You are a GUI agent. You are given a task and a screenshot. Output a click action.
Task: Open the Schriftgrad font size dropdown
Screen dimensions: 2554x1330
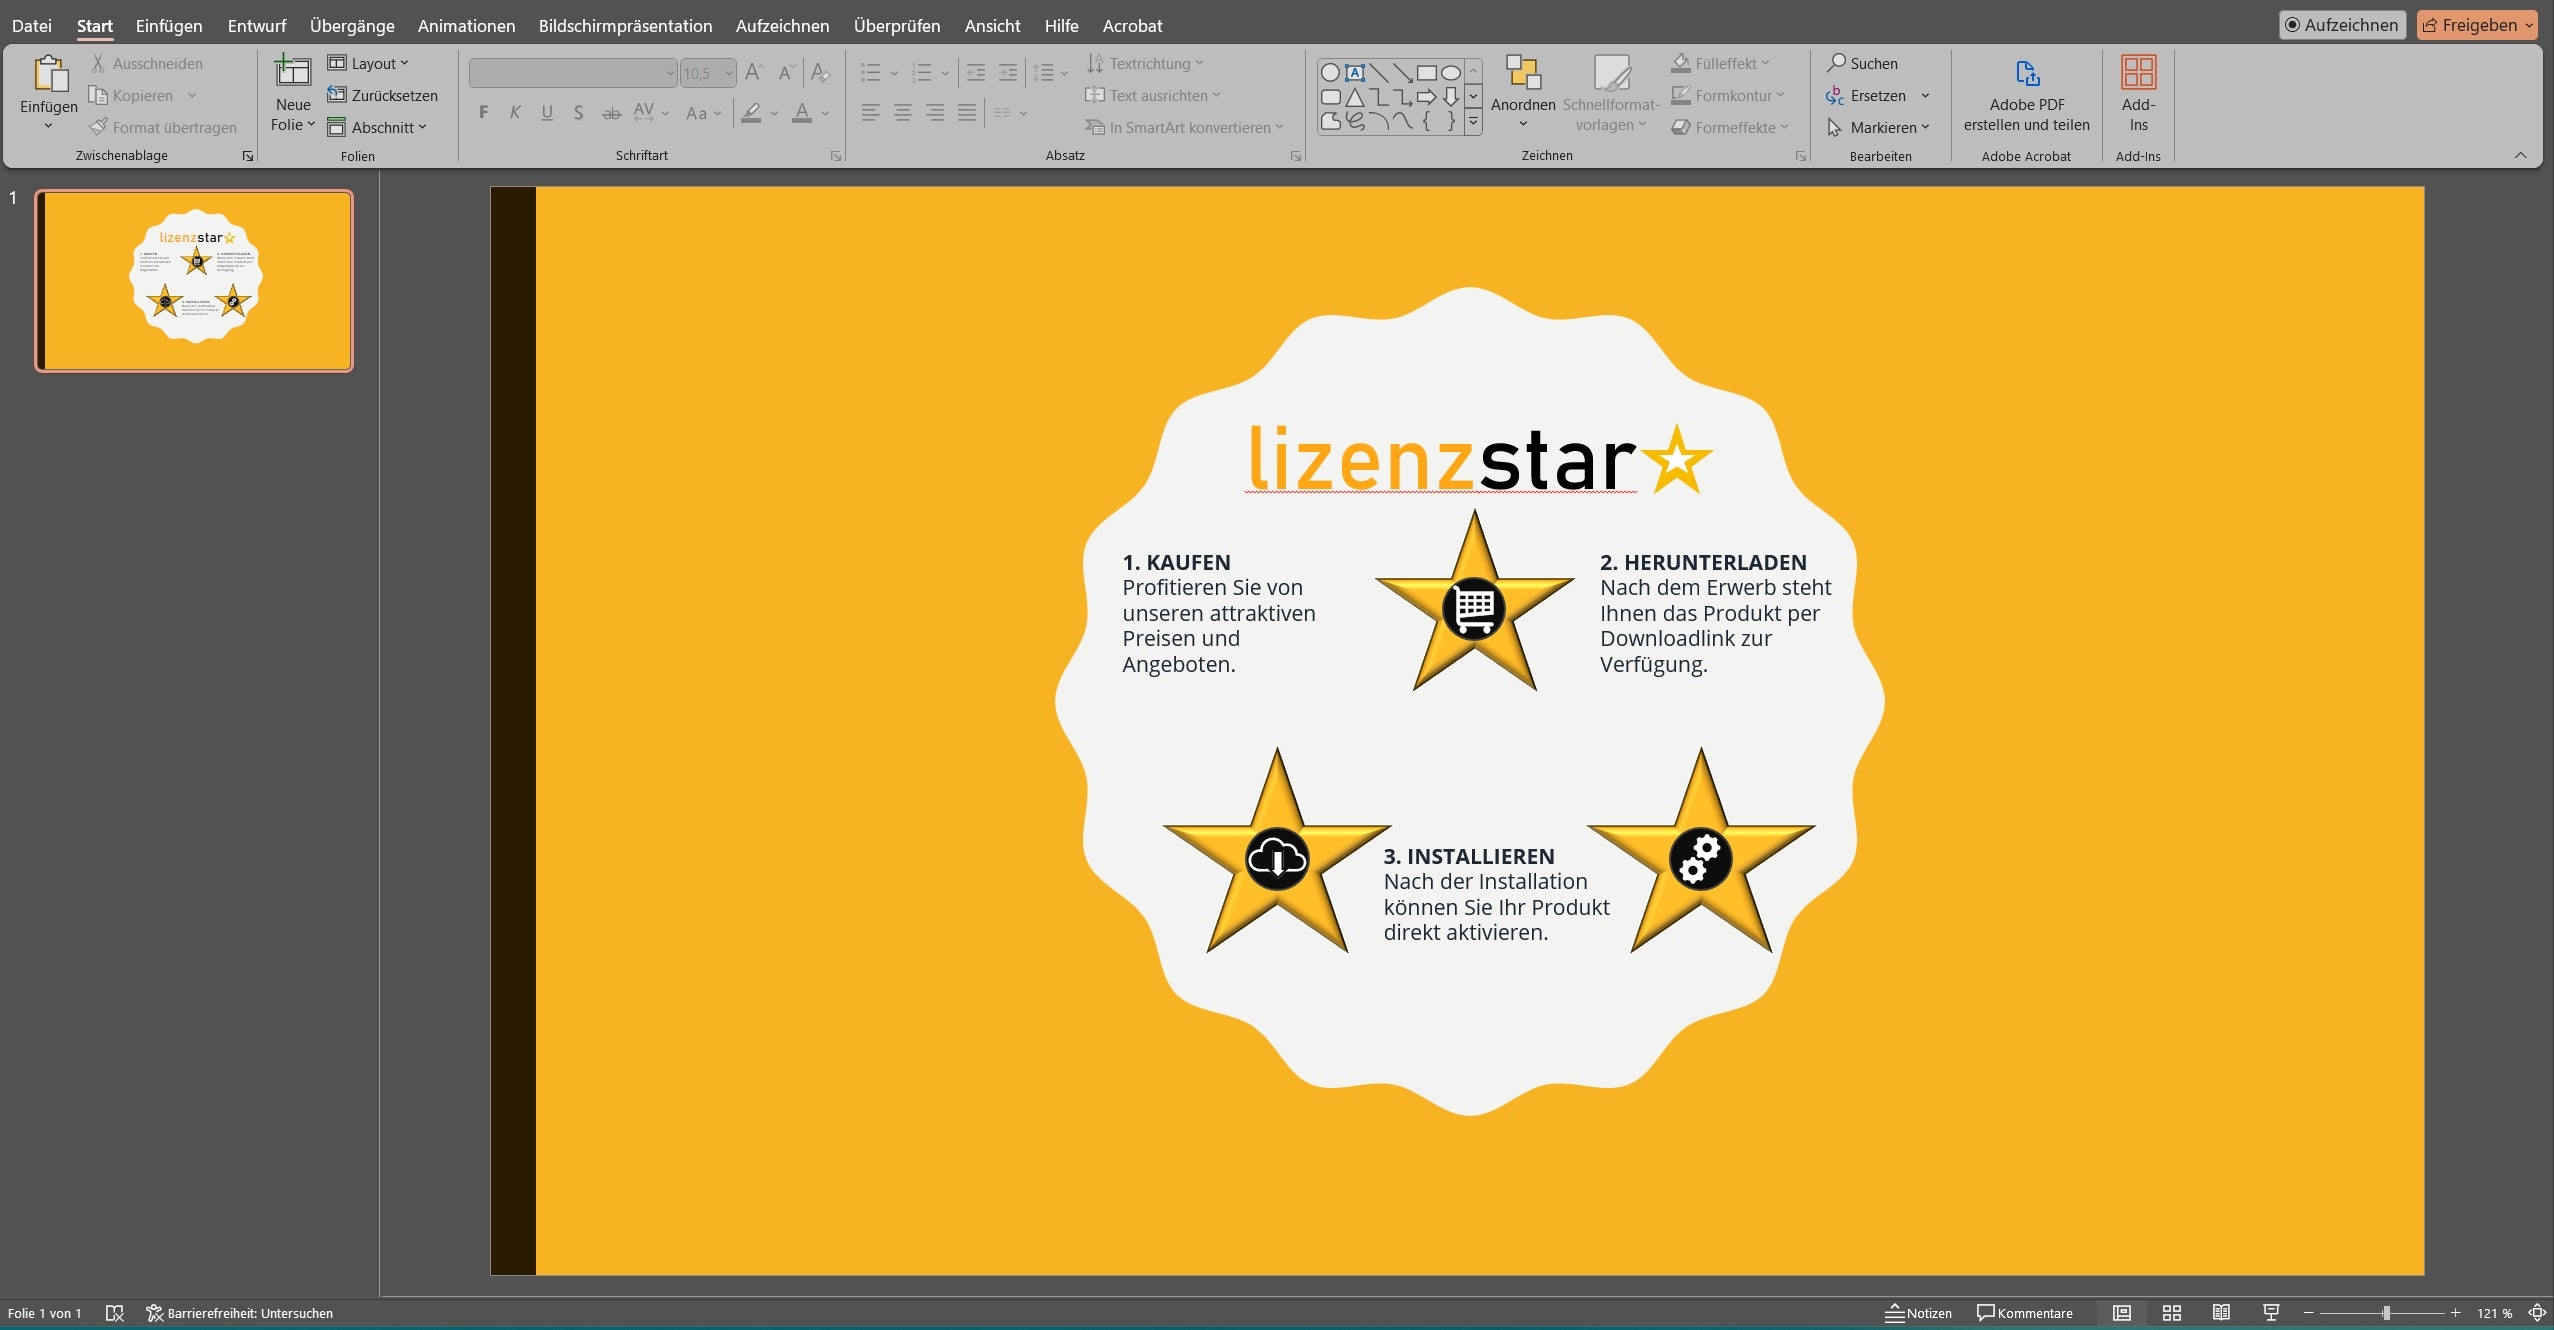(x=729, y=73)
